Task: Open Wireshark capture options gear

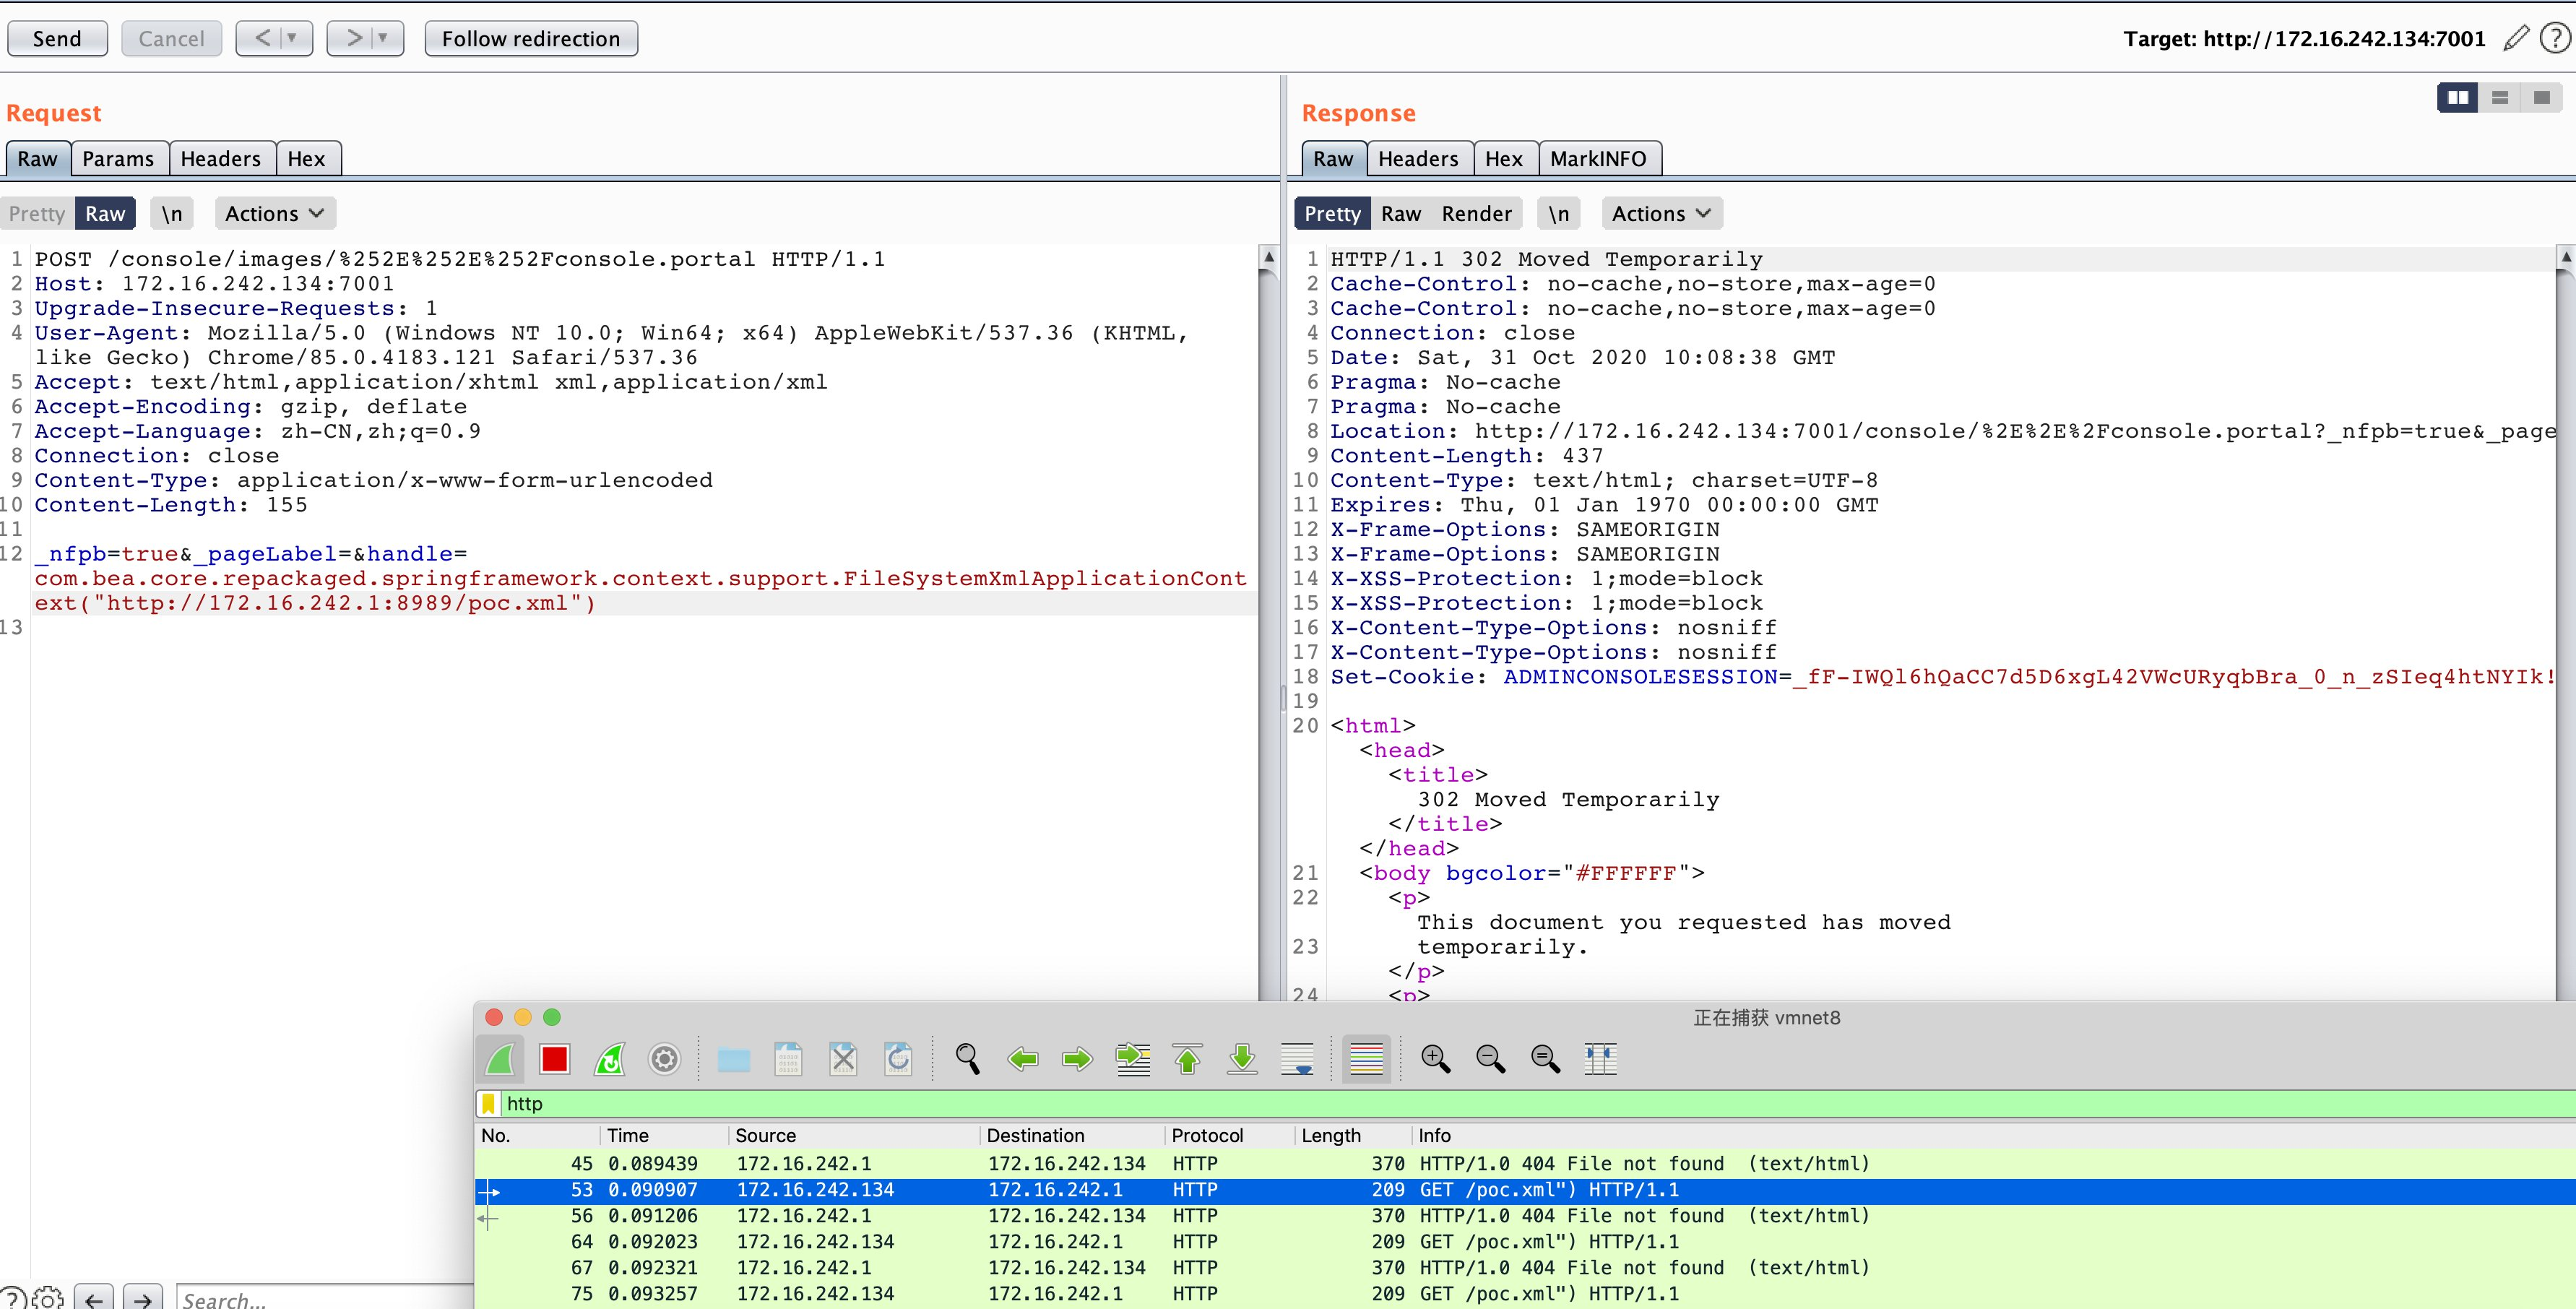Action: pos(664,1058)
